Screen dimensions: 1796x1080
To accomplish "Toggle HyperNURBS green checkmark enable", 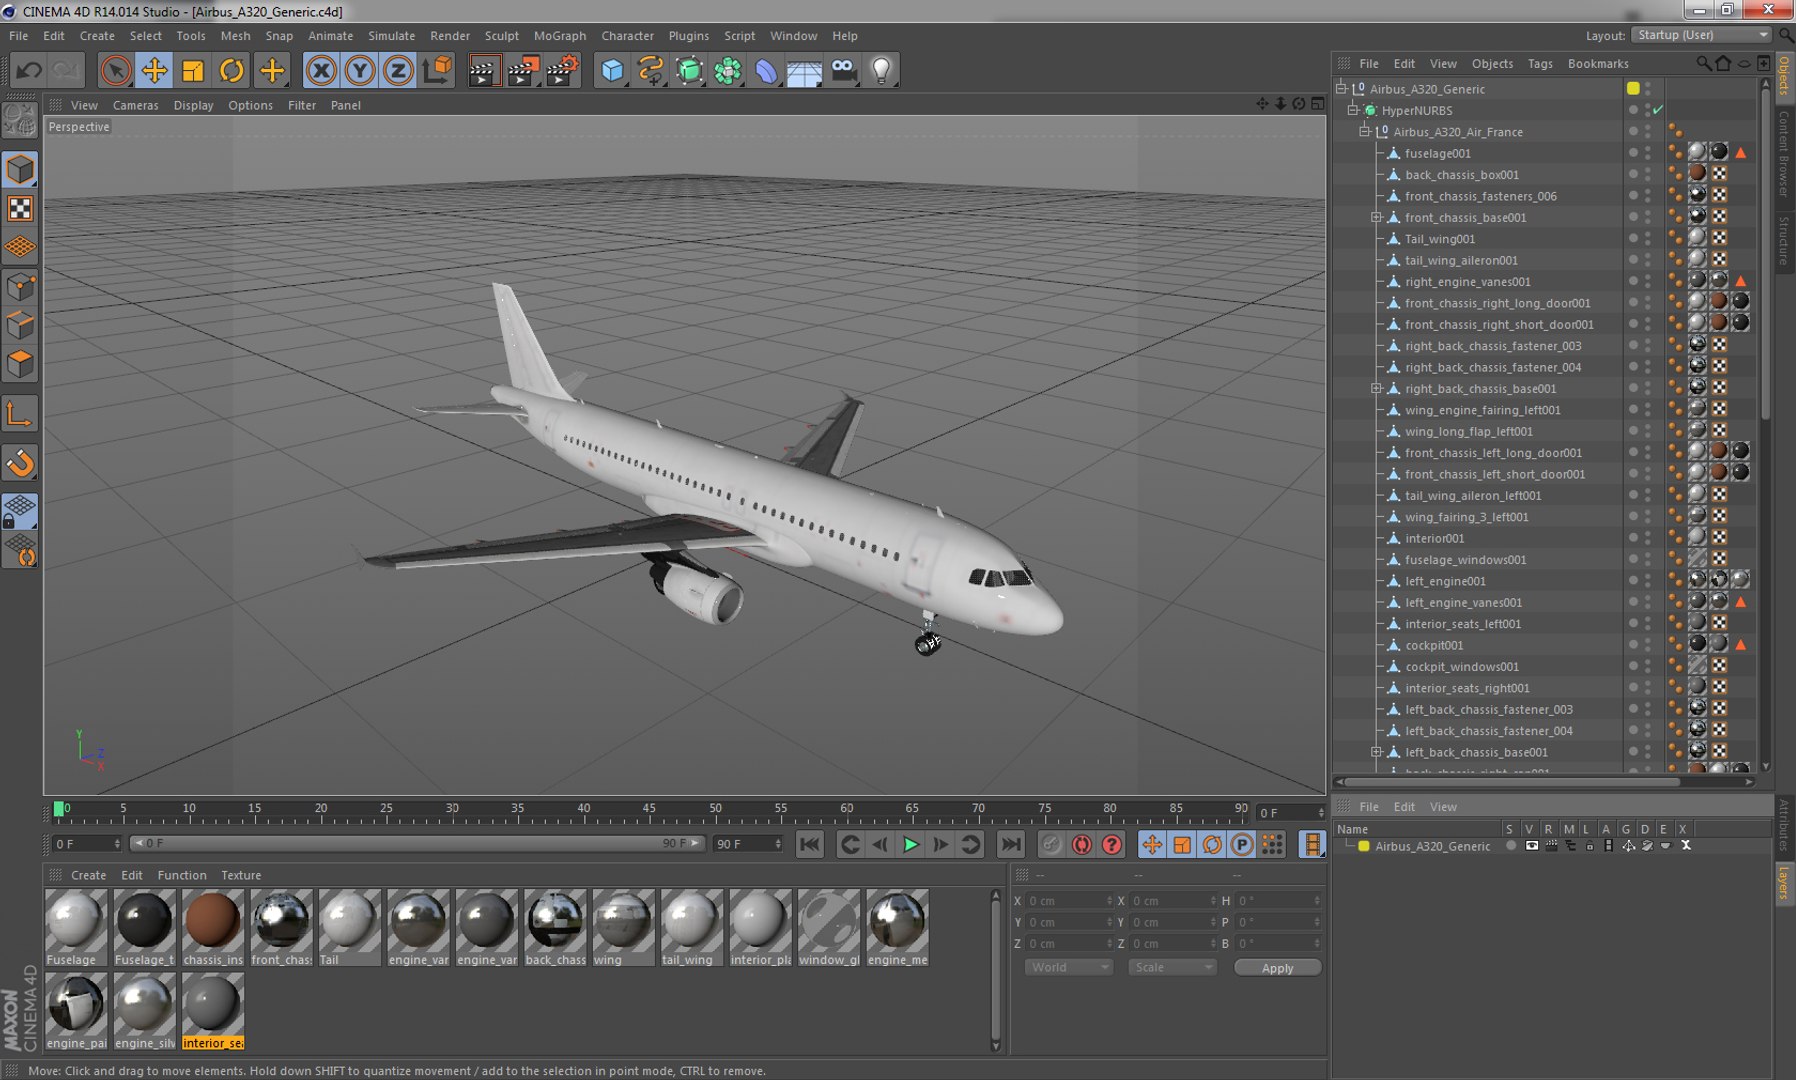I will (1658, 110).
